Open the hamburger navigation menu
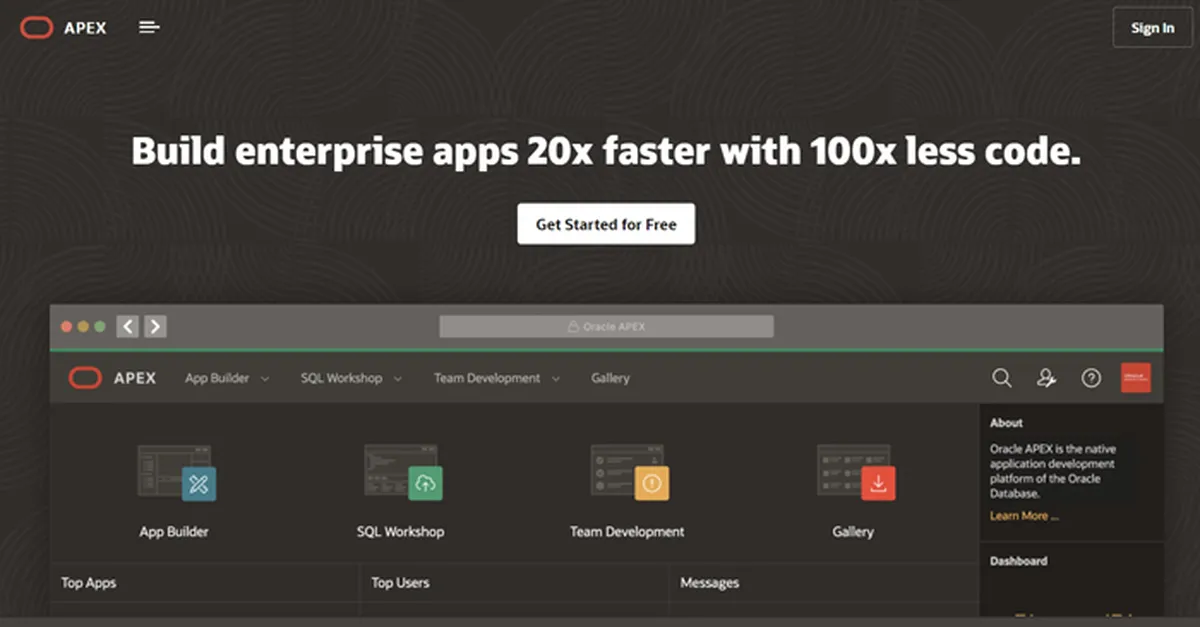This screenshot has width=1200, height=627. [149, 28]
